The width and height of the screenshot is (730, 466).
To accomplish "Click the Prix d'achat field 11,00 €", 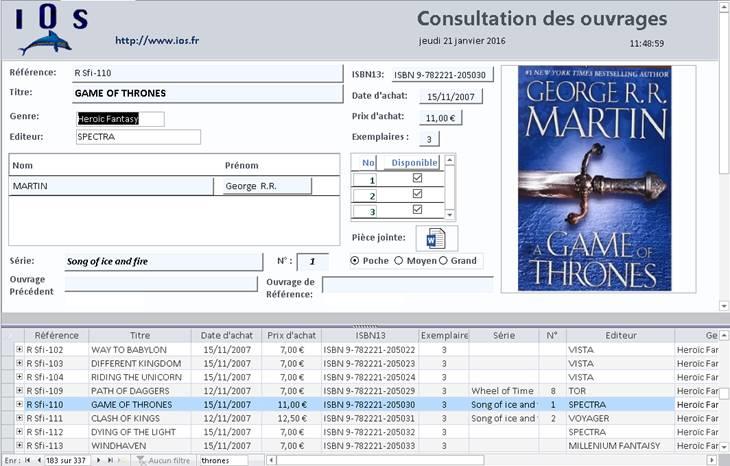I will pyautogui.click(x=440, y=118).
